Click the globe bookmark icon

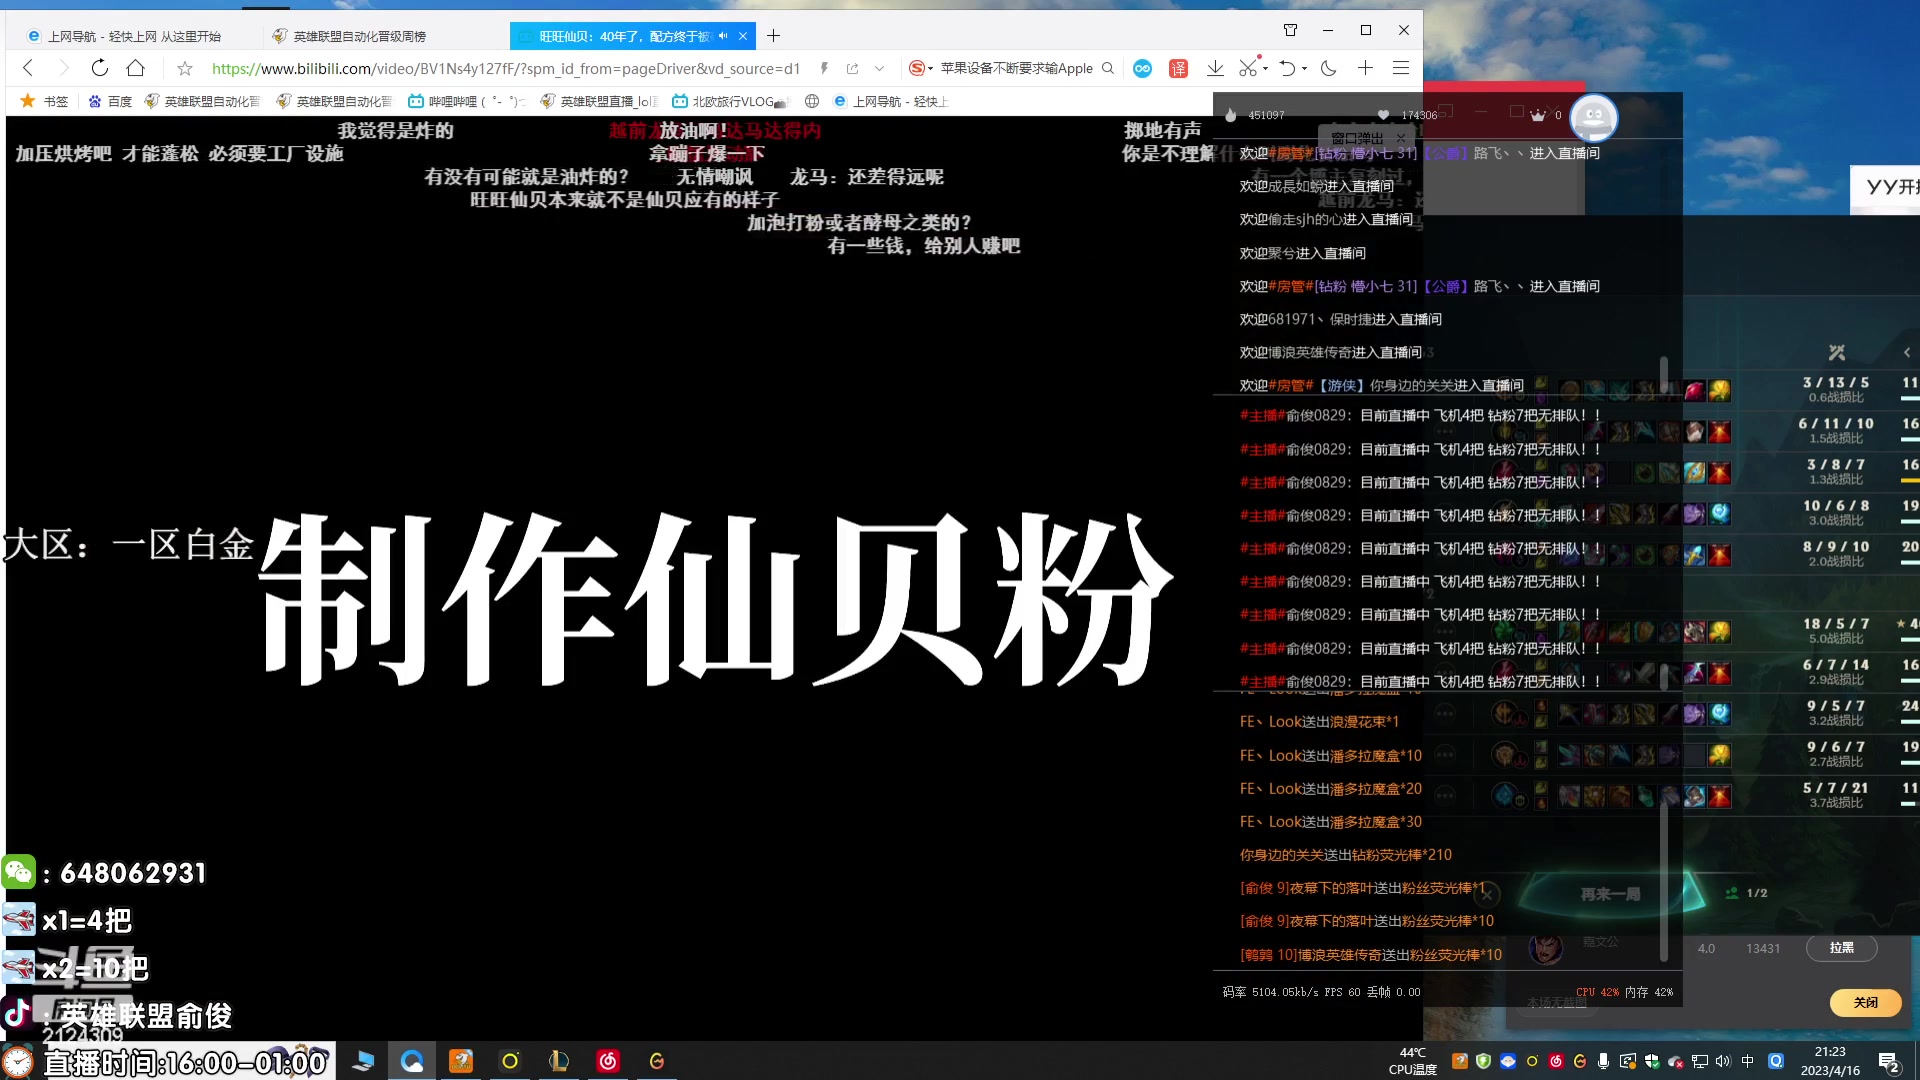(x=812, y=101)
